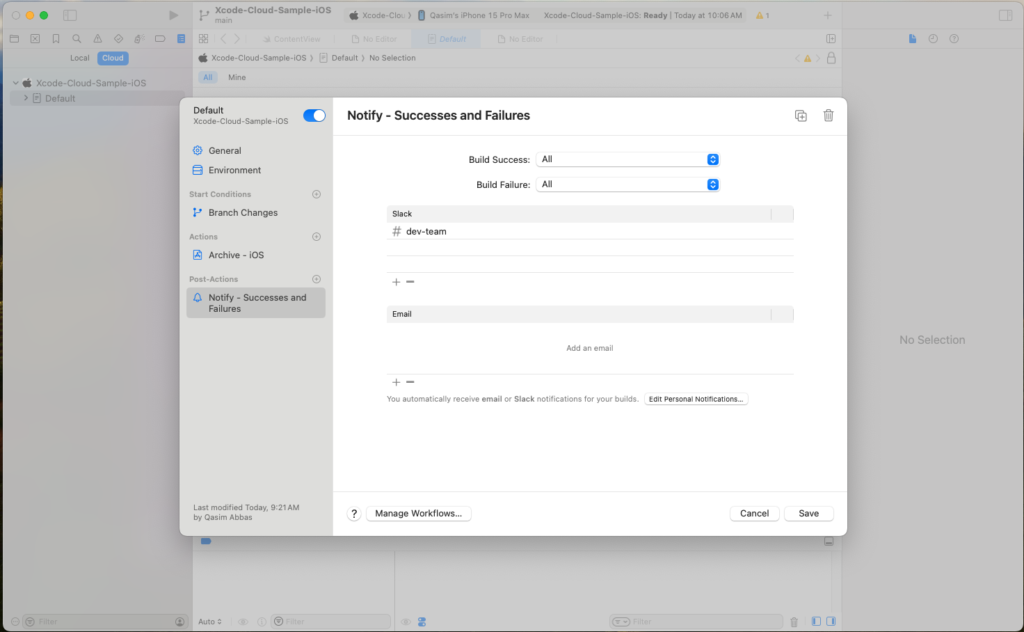Image resolution: width=1024 pixels, height=632 pixels.
Task: Toggle the variables view in debug area
Action: 816,622
